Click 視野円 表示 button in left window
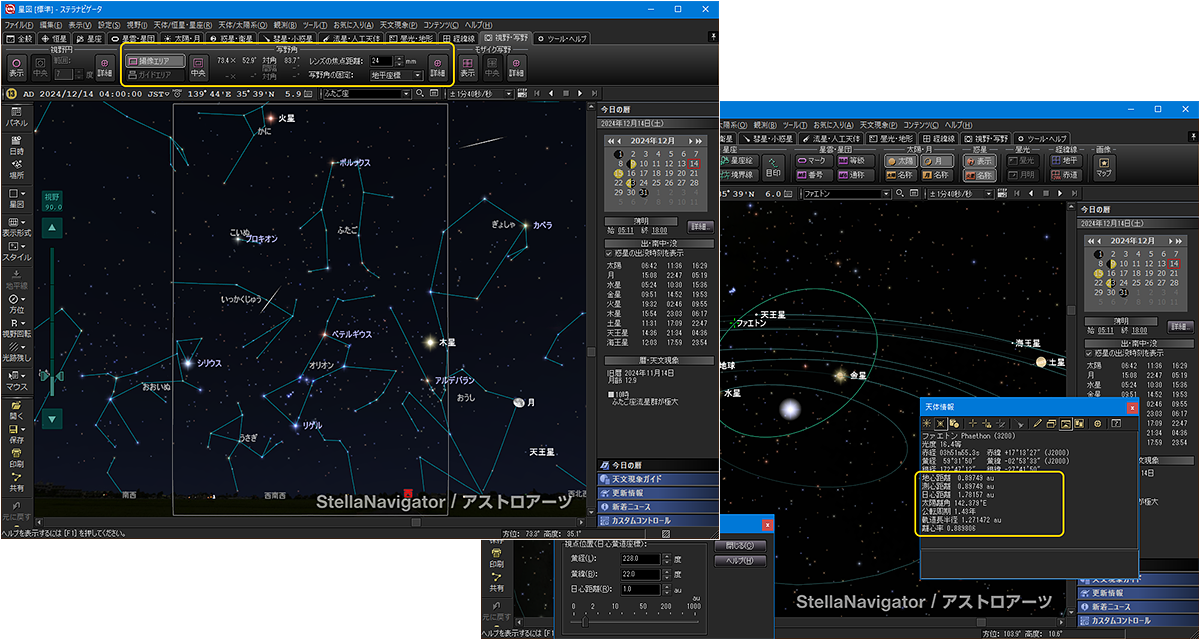 (16, 67)
